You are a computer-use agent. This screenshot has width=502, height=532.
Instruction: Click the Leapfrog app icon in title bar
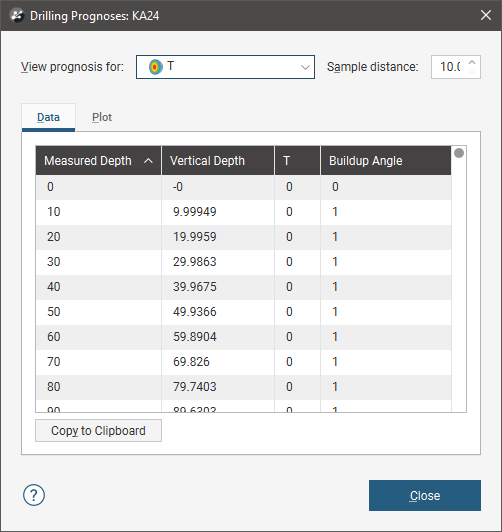17,16
